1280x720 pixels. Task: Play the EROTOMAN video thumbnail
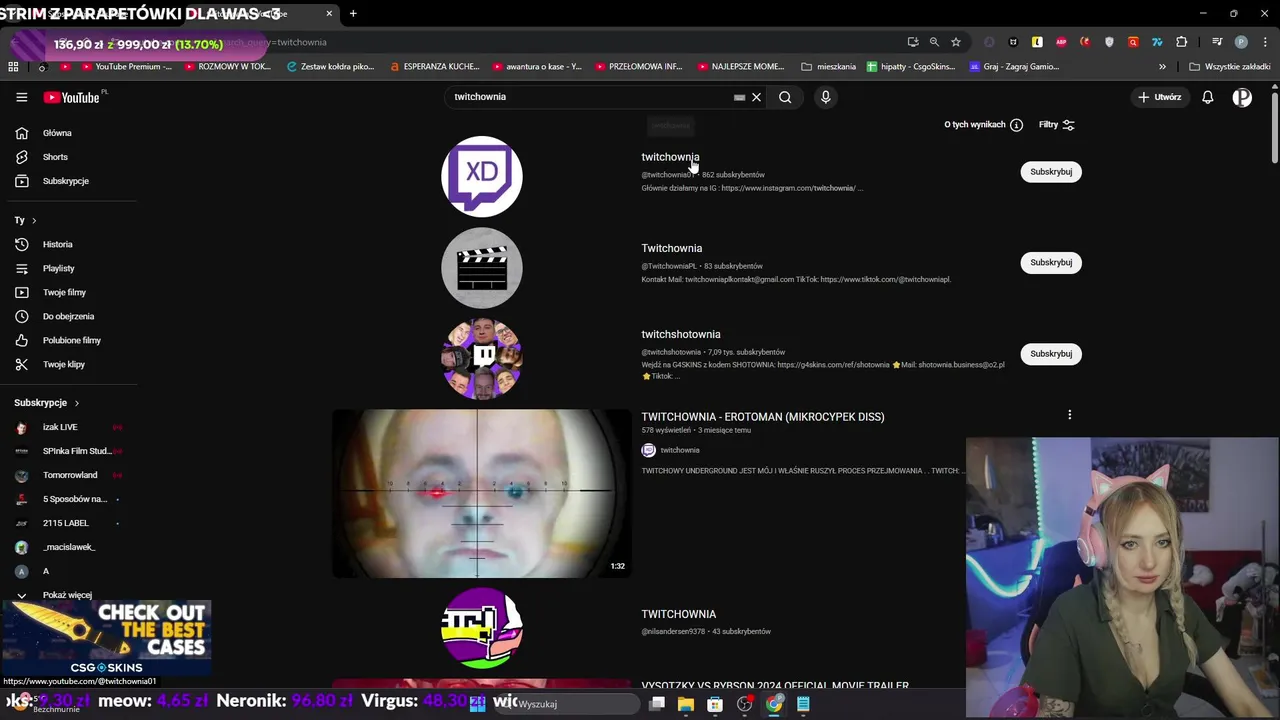481,493
